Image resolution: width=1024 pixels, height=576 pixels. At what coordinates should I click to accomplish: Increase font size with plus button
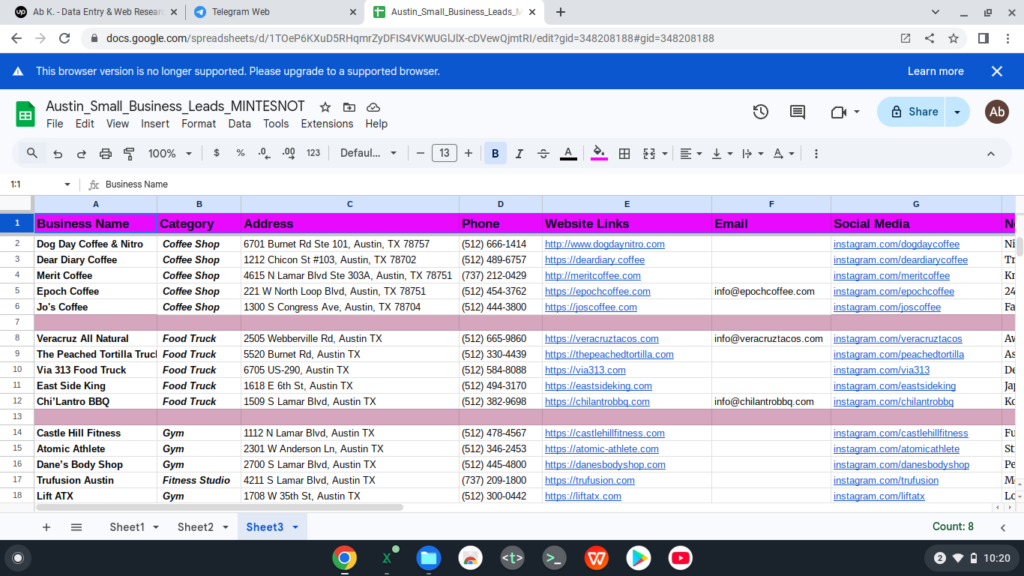tap(468, 153)
